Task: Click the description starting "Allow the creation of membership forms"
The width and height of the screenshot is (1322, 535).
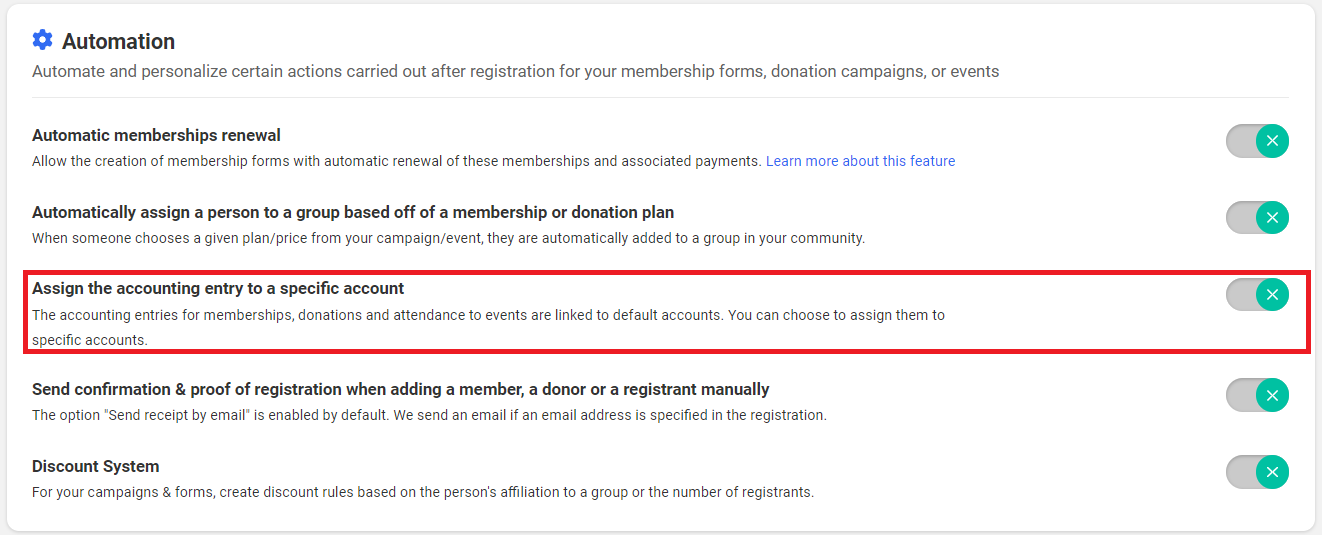Action: click(397, 161)
